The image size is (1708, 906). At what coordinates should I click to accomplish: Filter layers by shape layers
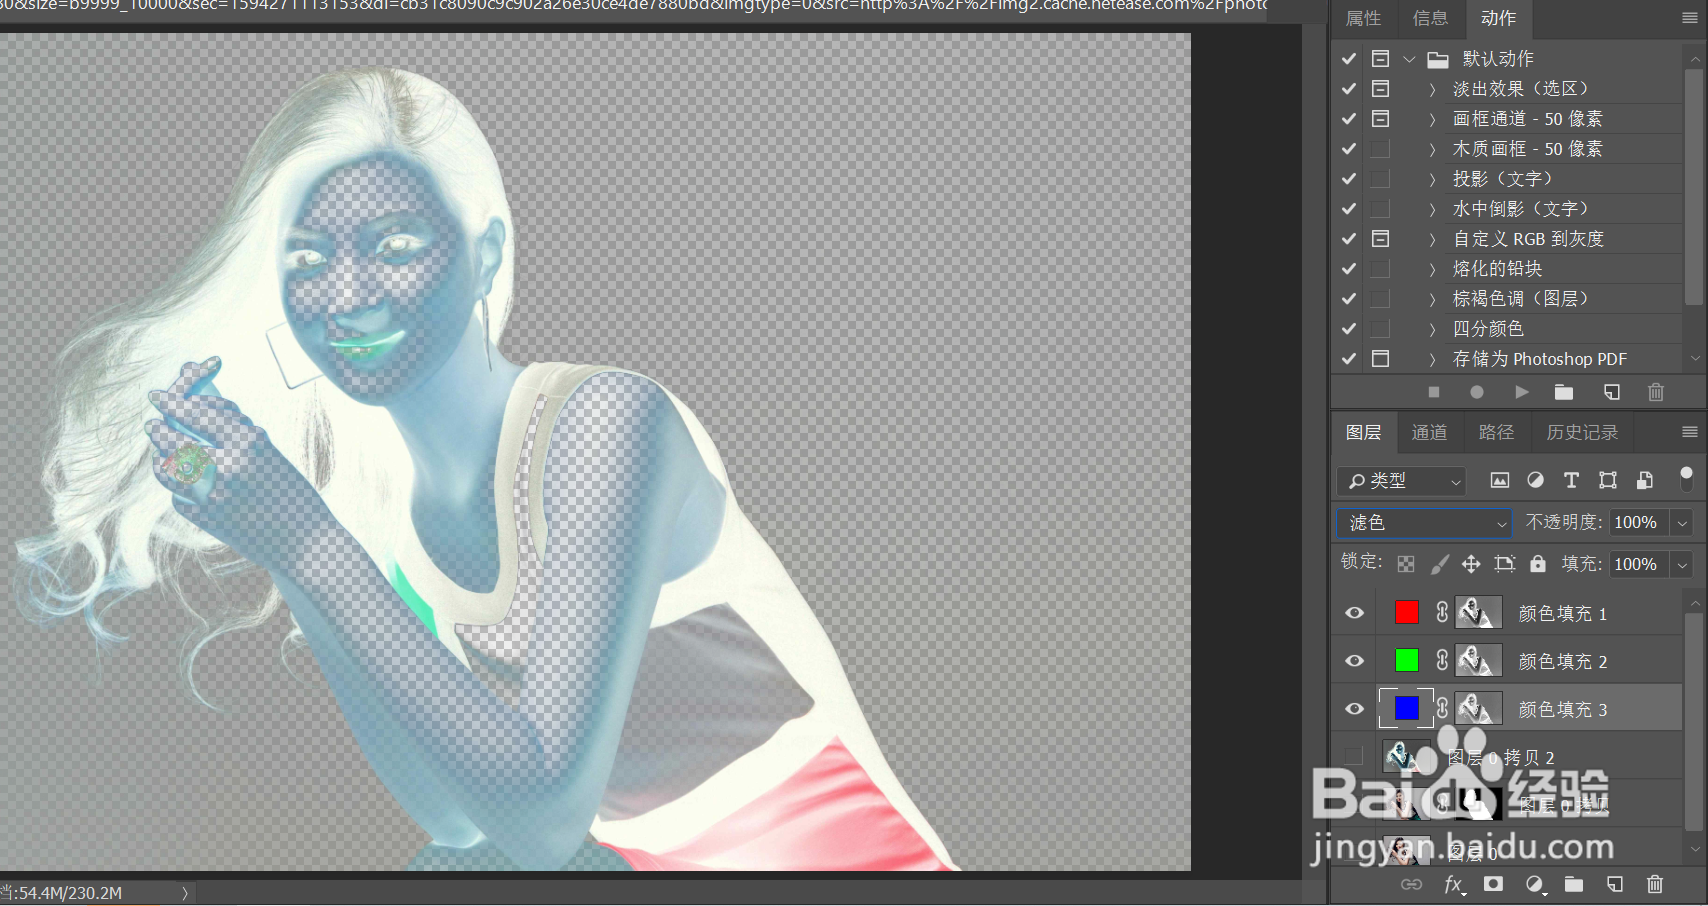[x=1608, y=480]
